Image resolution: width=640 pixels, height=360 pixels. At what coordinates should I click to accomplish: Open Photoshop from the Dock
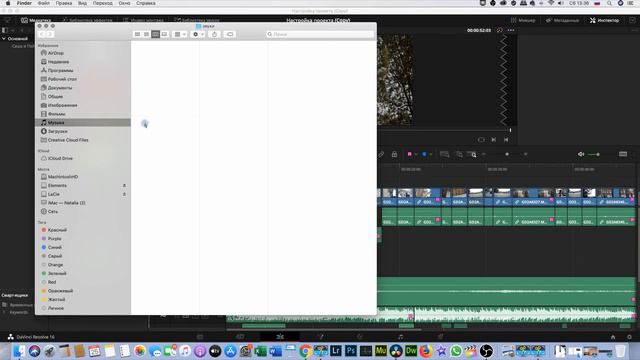tap(351, 351)
